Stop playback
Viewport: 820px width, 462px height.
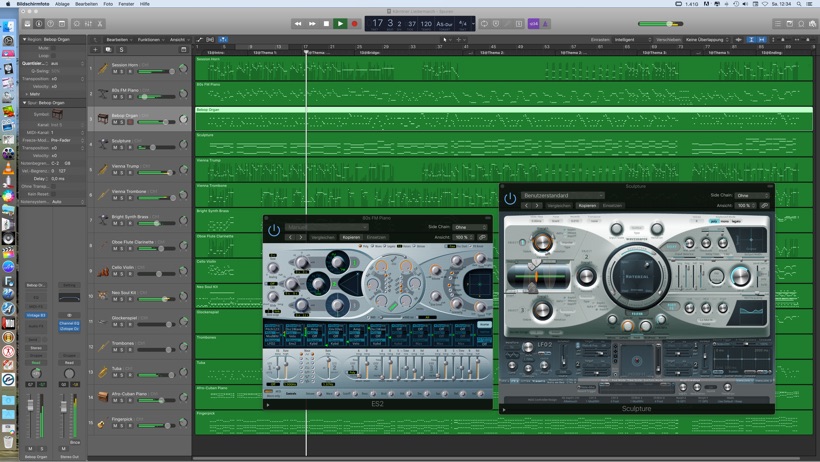326,24
